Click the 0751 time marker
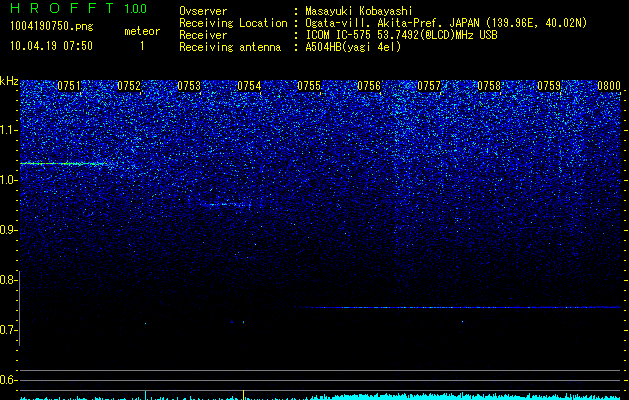The width and height of the screenshot is (629, 400). pyautogui.click(x=69, y=86)
